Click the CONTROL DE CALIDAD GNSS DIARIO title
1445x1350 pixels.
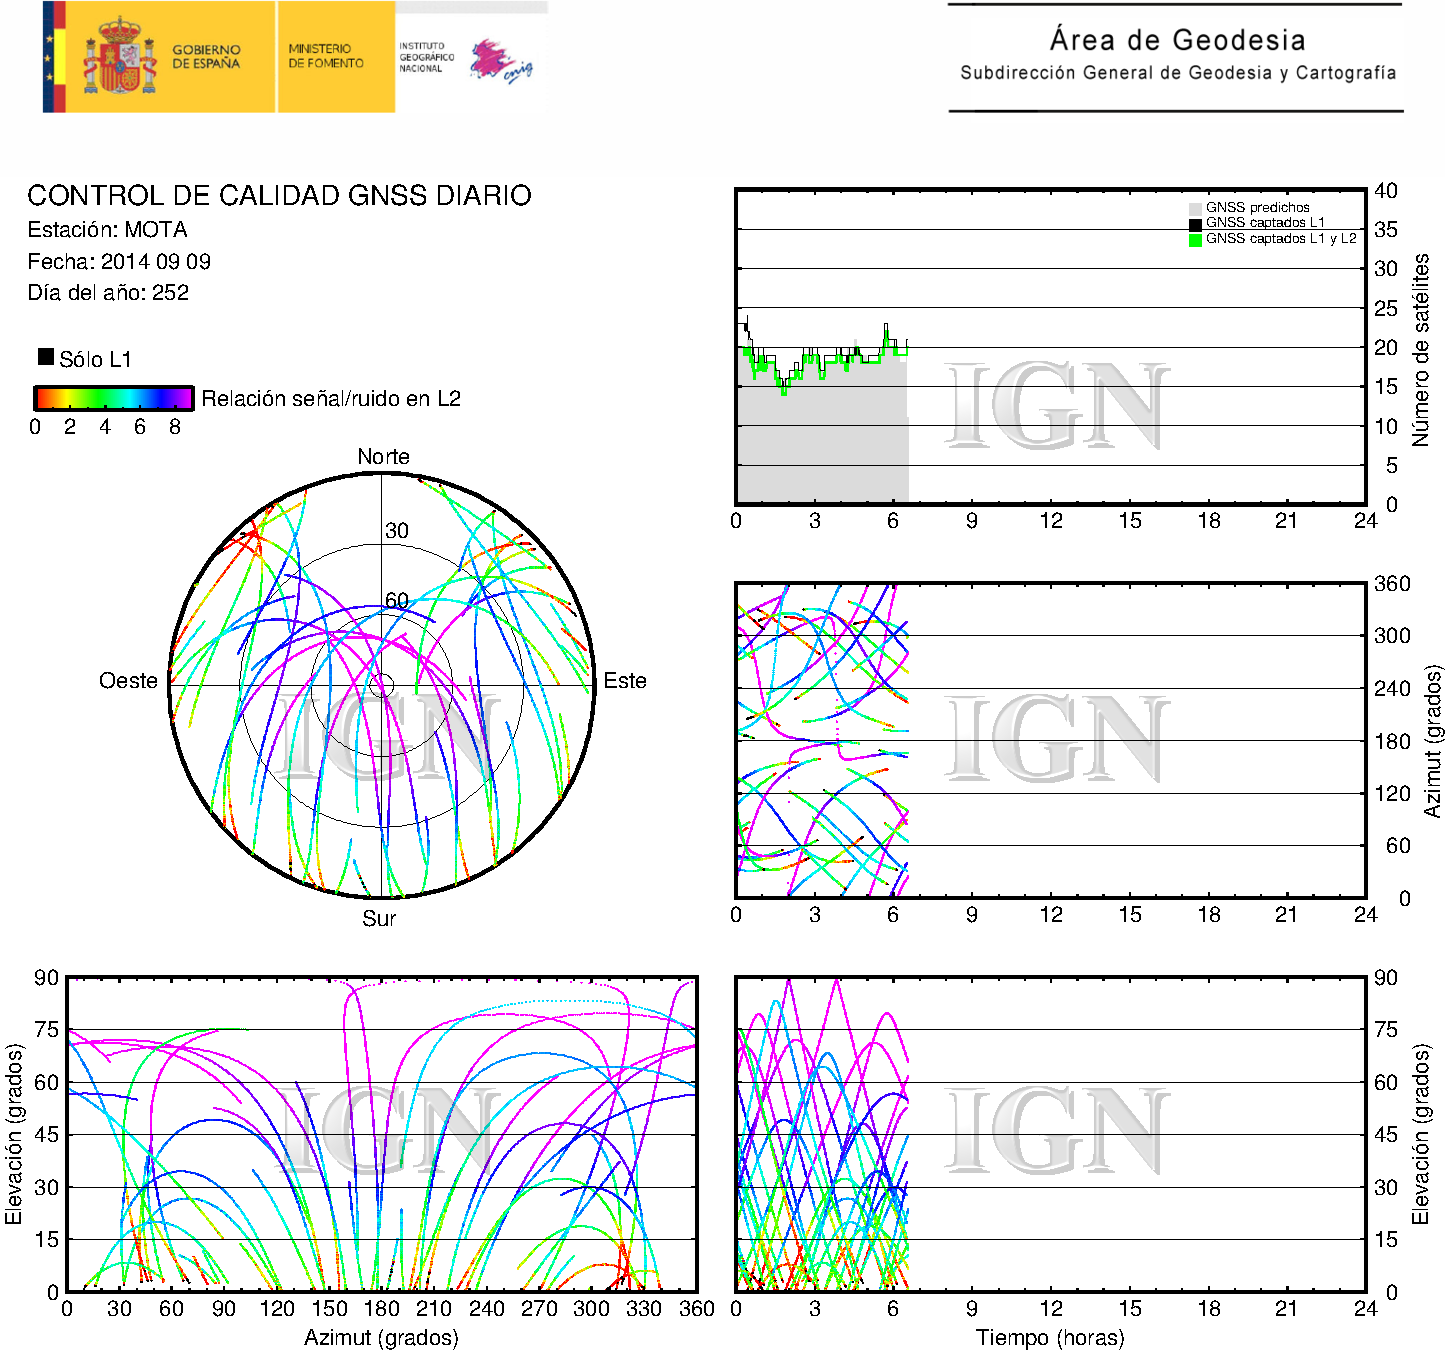(279, 195)
